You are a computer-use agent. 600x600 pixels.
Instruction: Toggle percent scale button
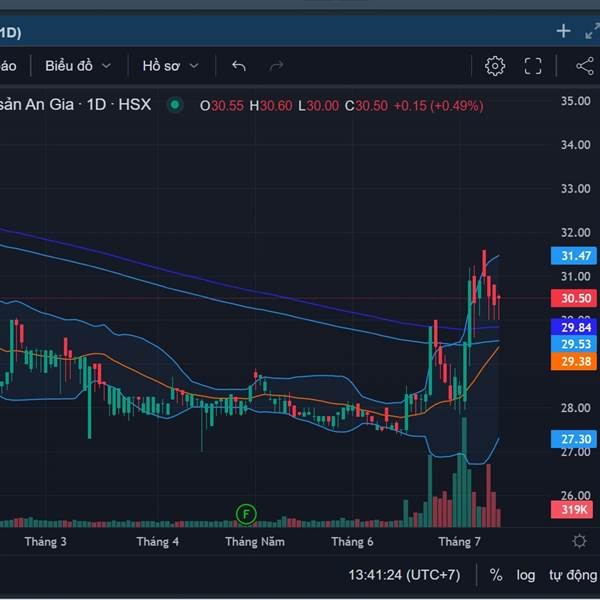(x=496, y=575)
